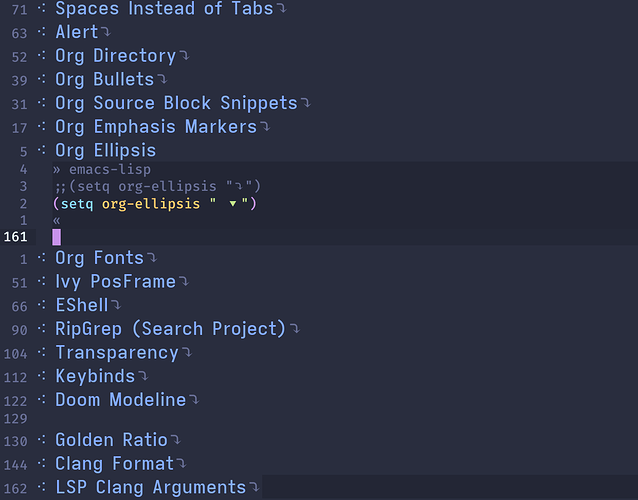Click the source block end marker «
Viewport: 638px width, 500px height.
pos(57,220)
